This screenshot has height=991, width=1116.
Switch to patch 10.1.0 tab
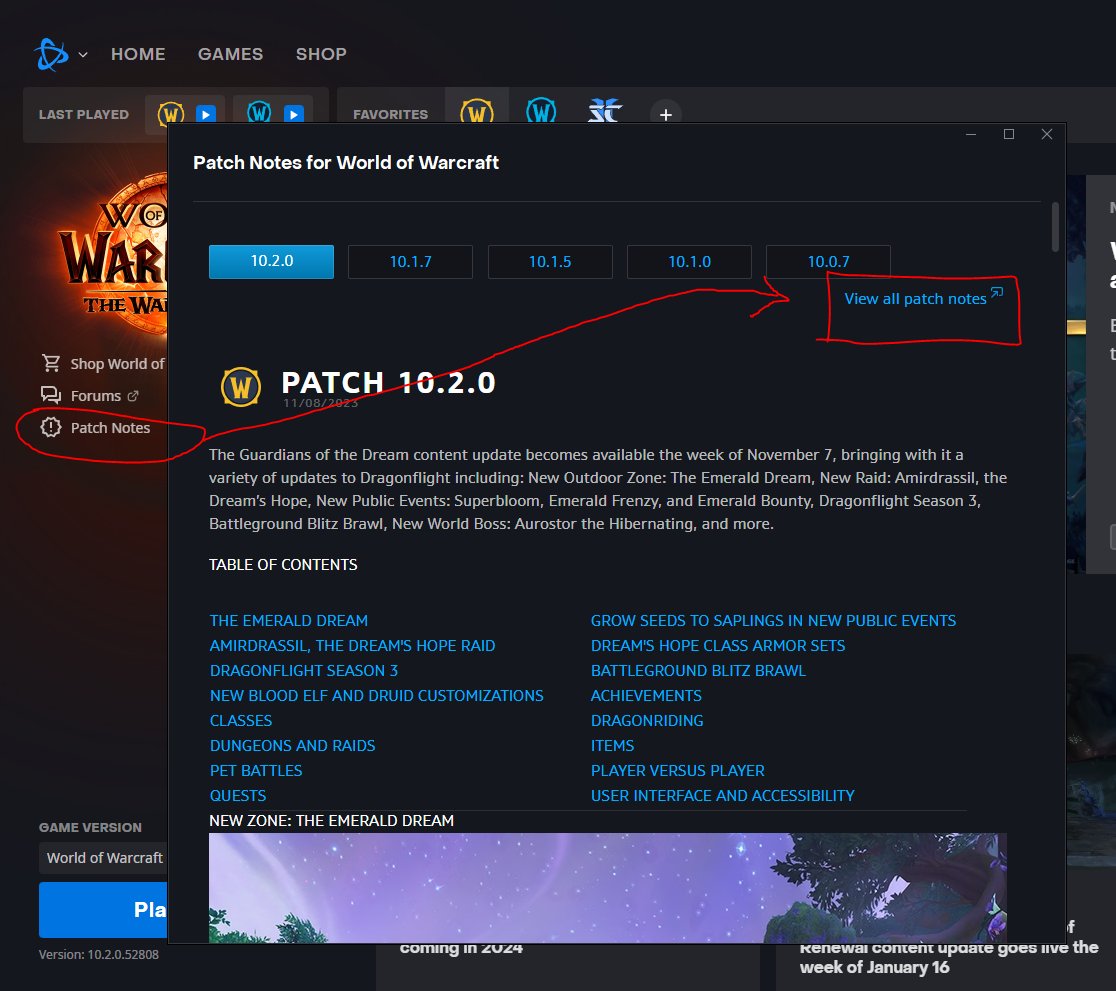point(689,261)
